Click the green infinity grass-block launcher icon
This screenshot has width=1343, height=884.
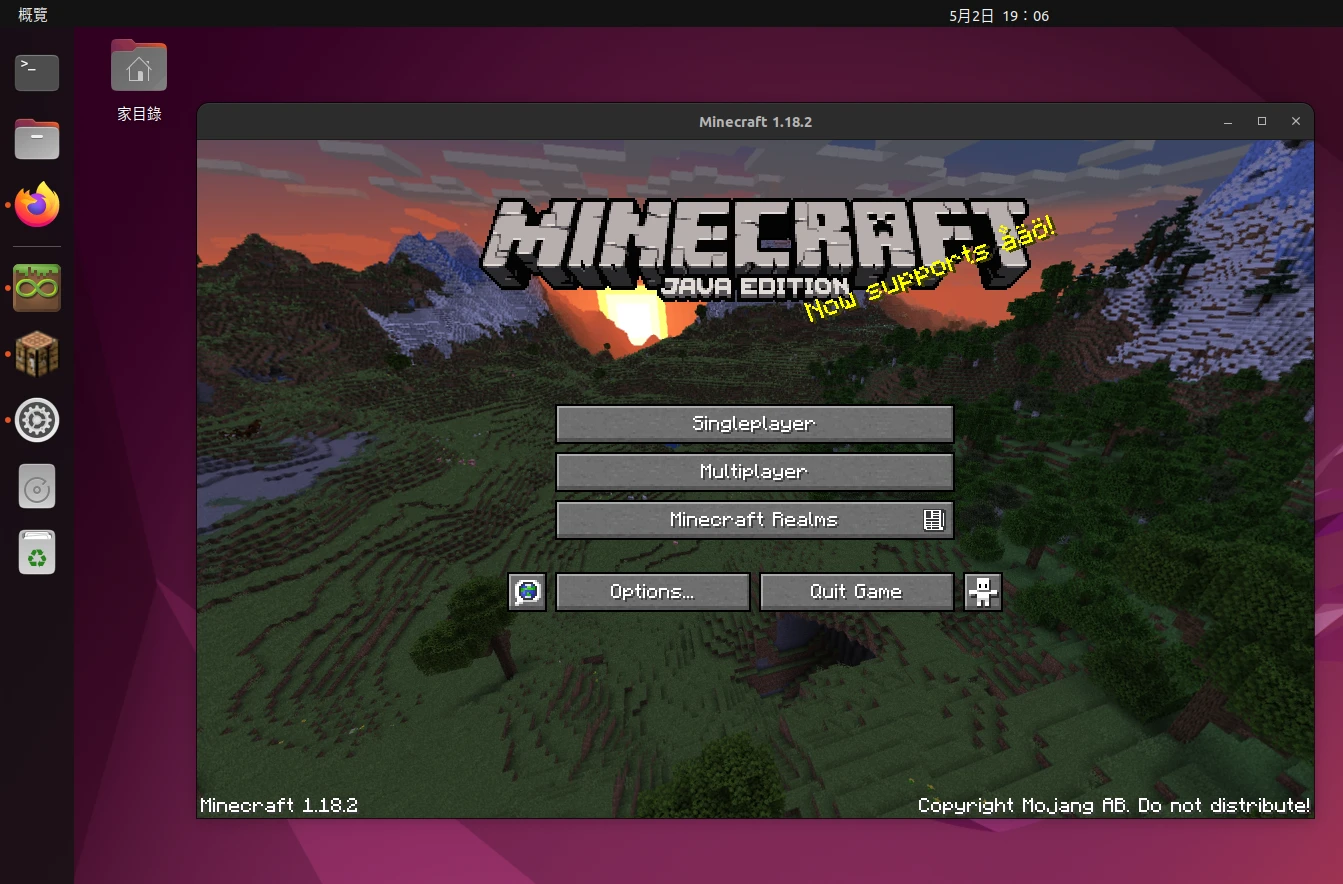click(x=37, y=288)
